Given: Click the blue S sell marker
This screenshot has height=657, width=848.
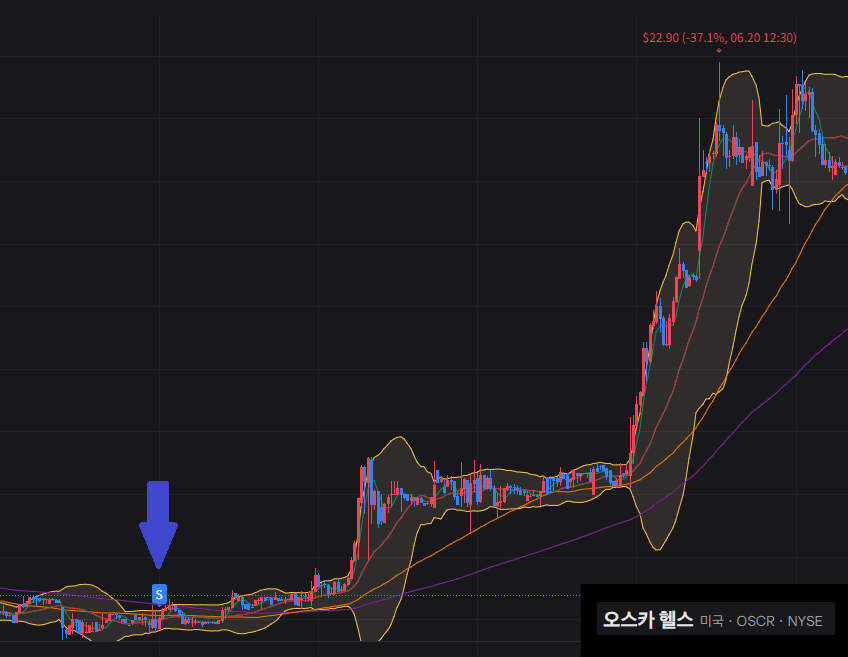Looking at the screenshot, I should tap(159, 595).
